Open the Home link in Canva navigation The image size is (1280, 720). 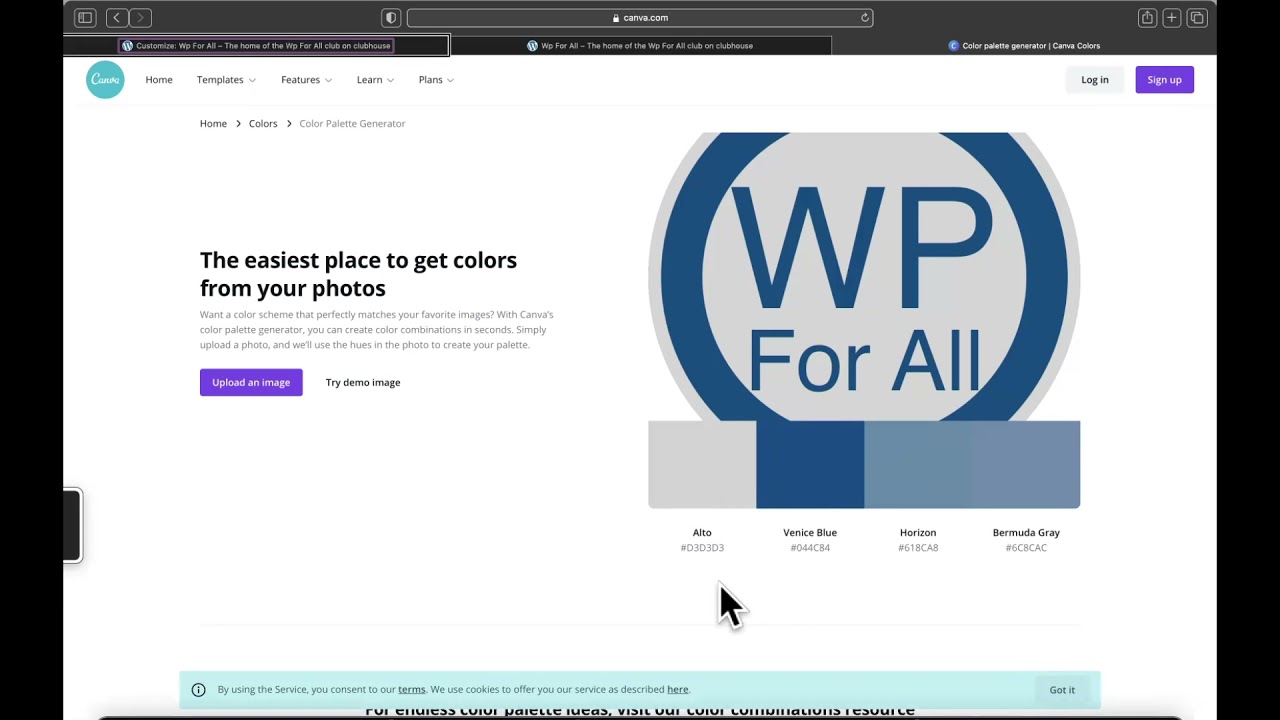[159, 80]
